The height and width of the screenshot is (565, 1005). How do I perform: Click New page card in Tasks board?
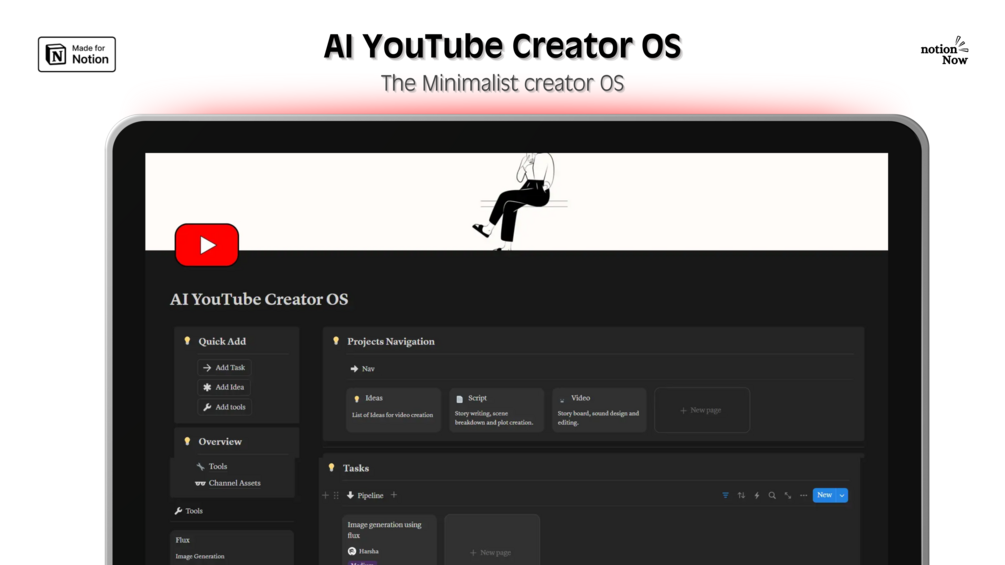point(492,541)
